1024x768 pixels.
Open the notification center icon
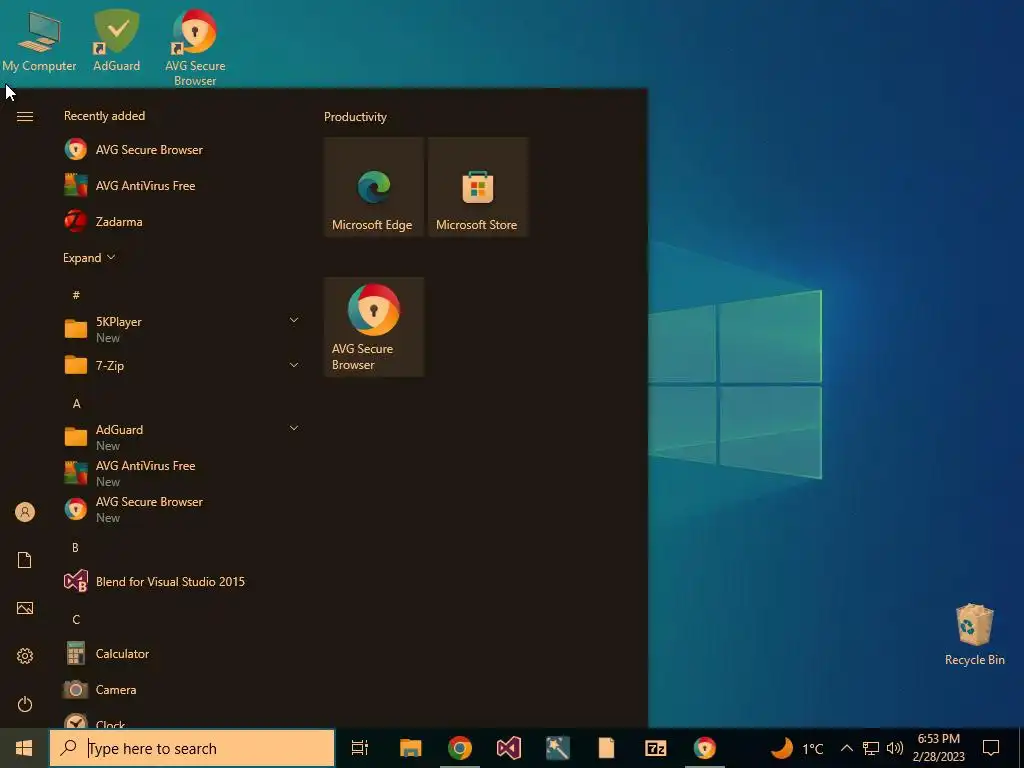tap(991, 748)
